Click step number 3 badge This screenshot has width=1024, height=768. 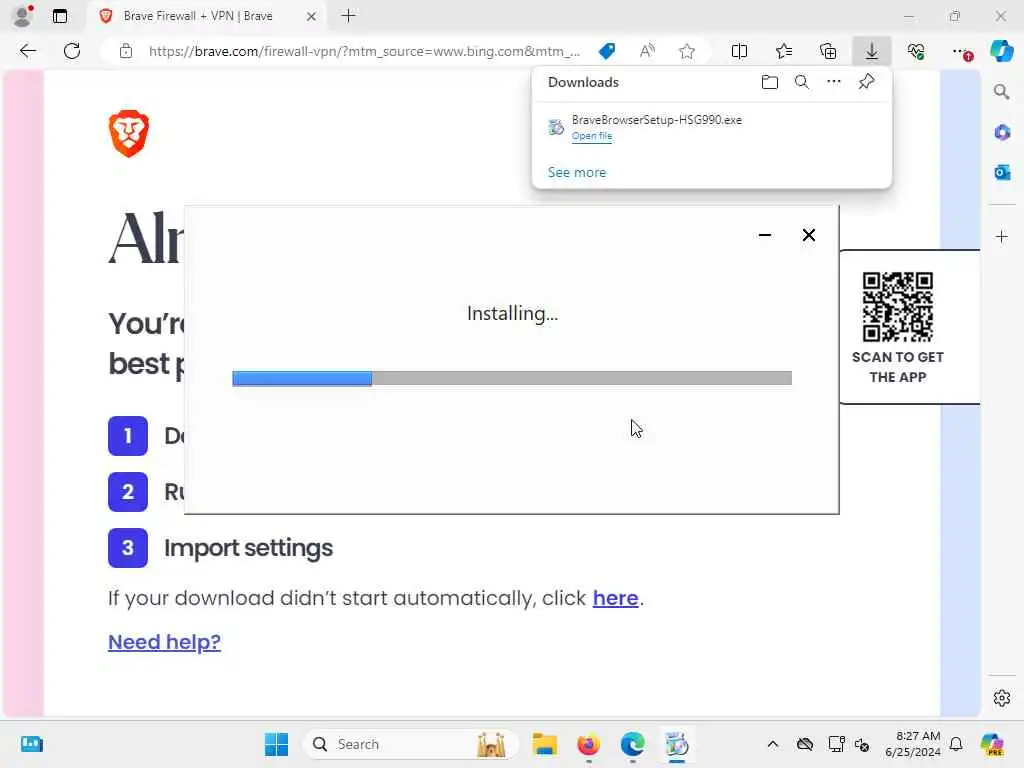coord(128,547)
